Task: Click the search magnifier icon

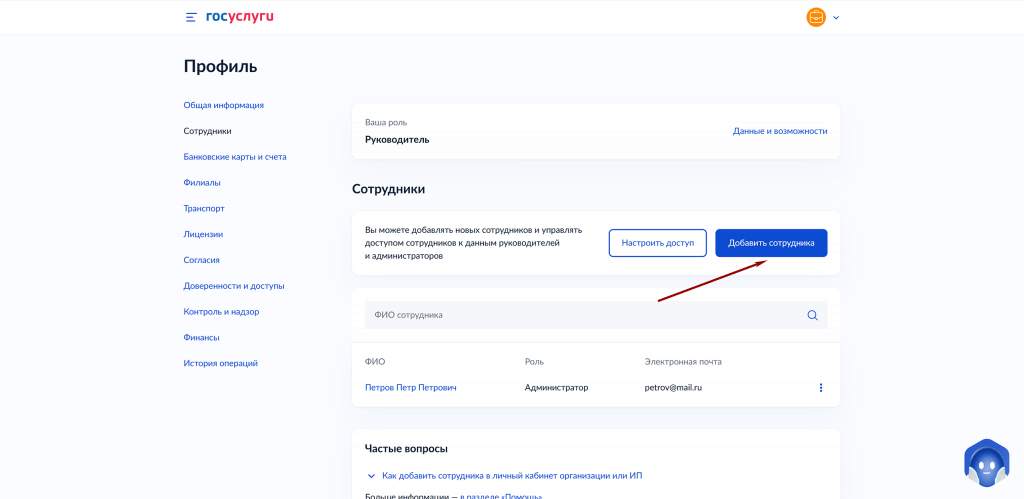Action: click(812, 315)
